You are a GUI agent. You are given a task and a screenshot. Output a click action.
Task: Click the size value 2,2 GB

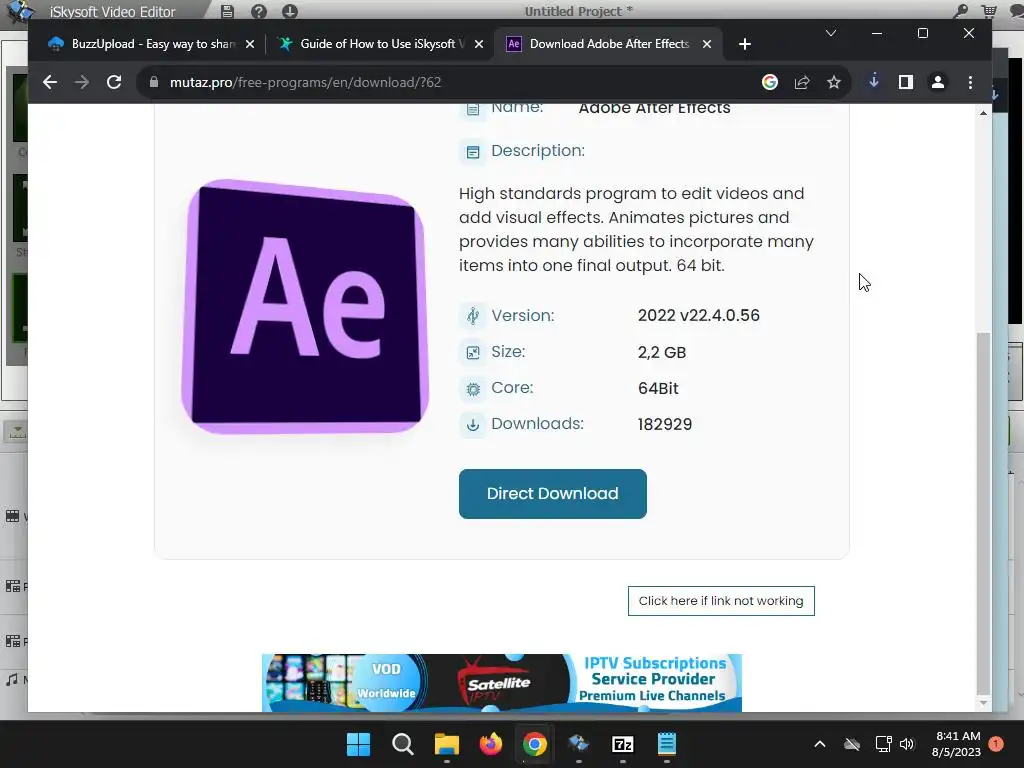[662, 353]
